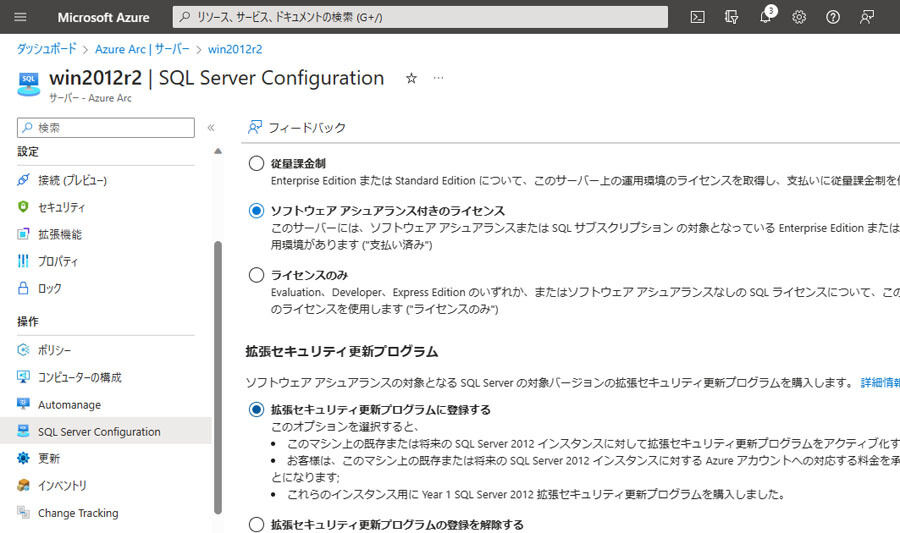Collapse the sidebar with the double chevron
The width and height of the screenshot is (900, 533).
[211, 127]
